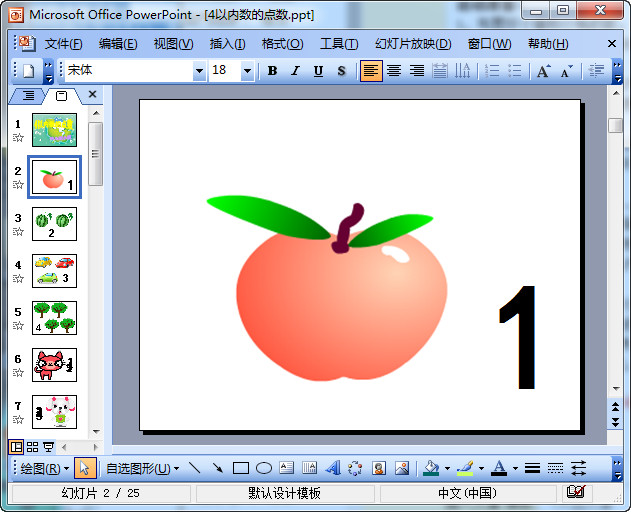Image resolution: width=631 pixels, height=512 pixels.
Task: Apply font color on drawing toolbar
Action: [x=499, y=468]
